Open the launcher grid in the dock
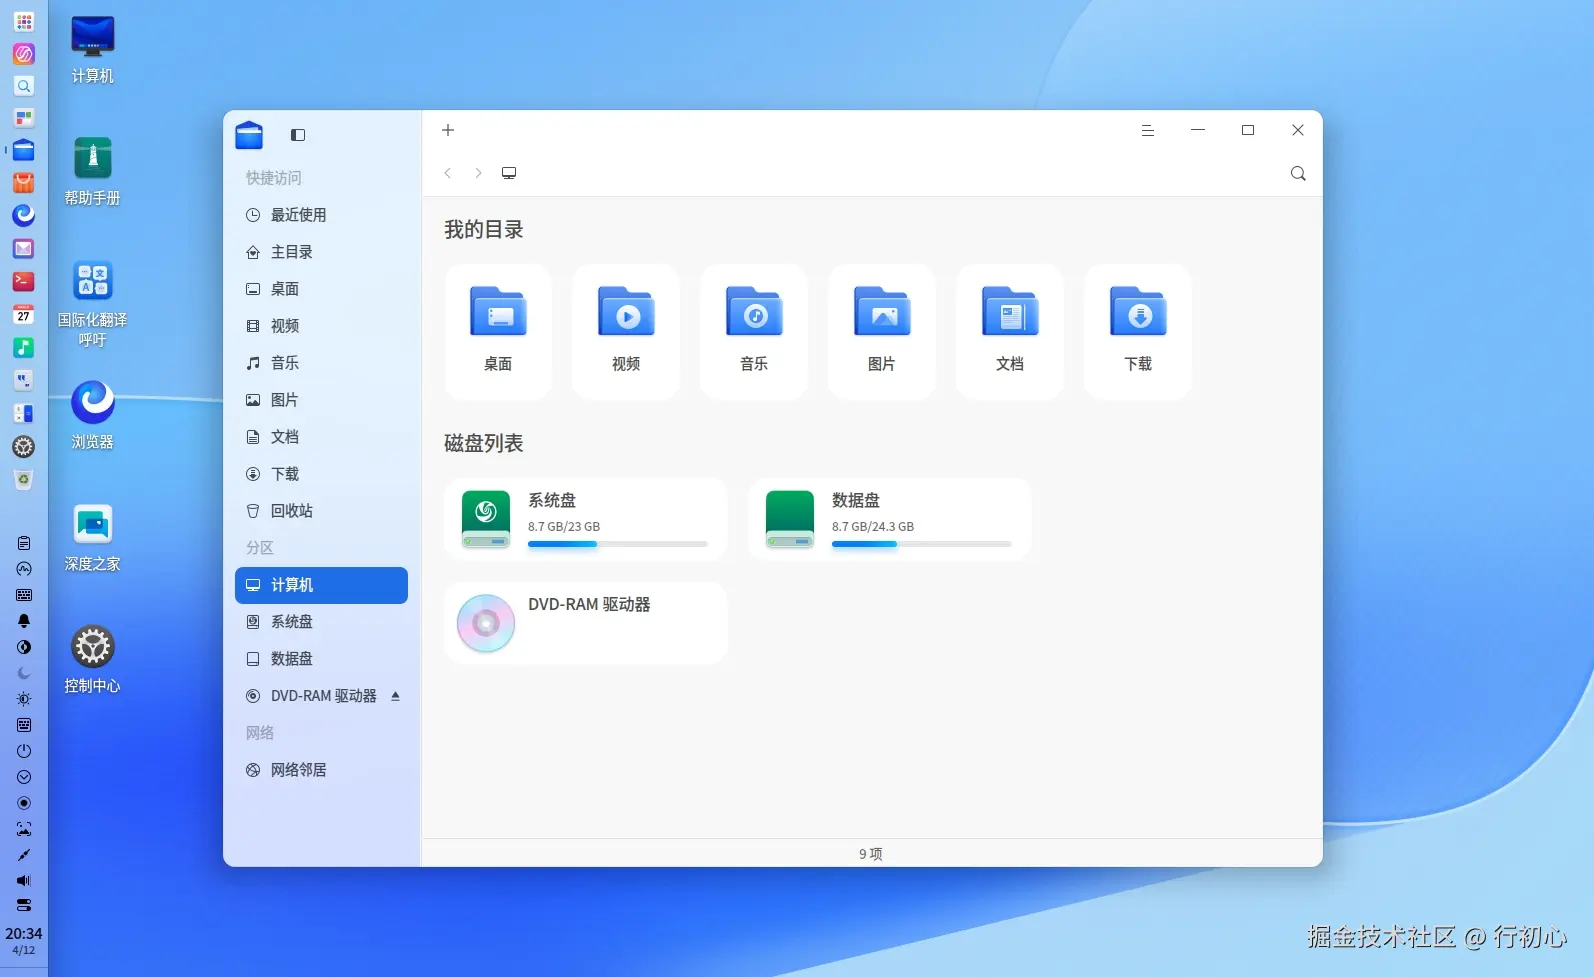 point(24,21)
